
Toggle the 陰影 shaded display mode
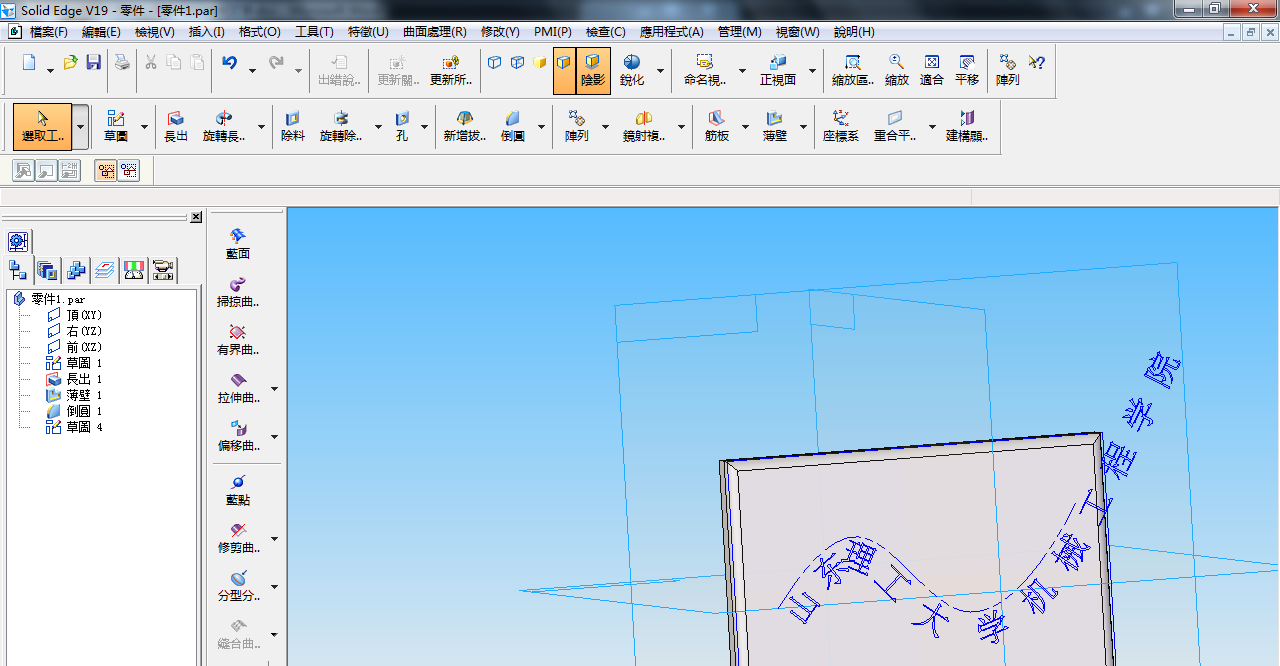pyautogui.click(x=593, y=70)
